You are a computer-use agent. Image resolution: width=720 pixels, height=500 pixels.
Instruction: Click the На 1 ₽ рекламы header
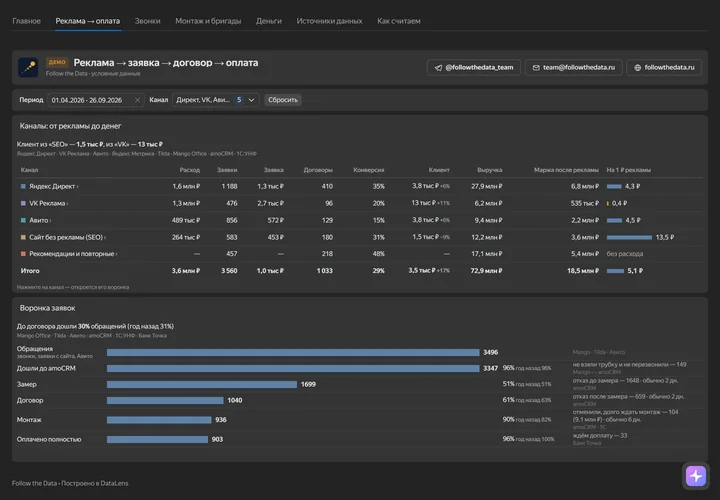point(629,170)
